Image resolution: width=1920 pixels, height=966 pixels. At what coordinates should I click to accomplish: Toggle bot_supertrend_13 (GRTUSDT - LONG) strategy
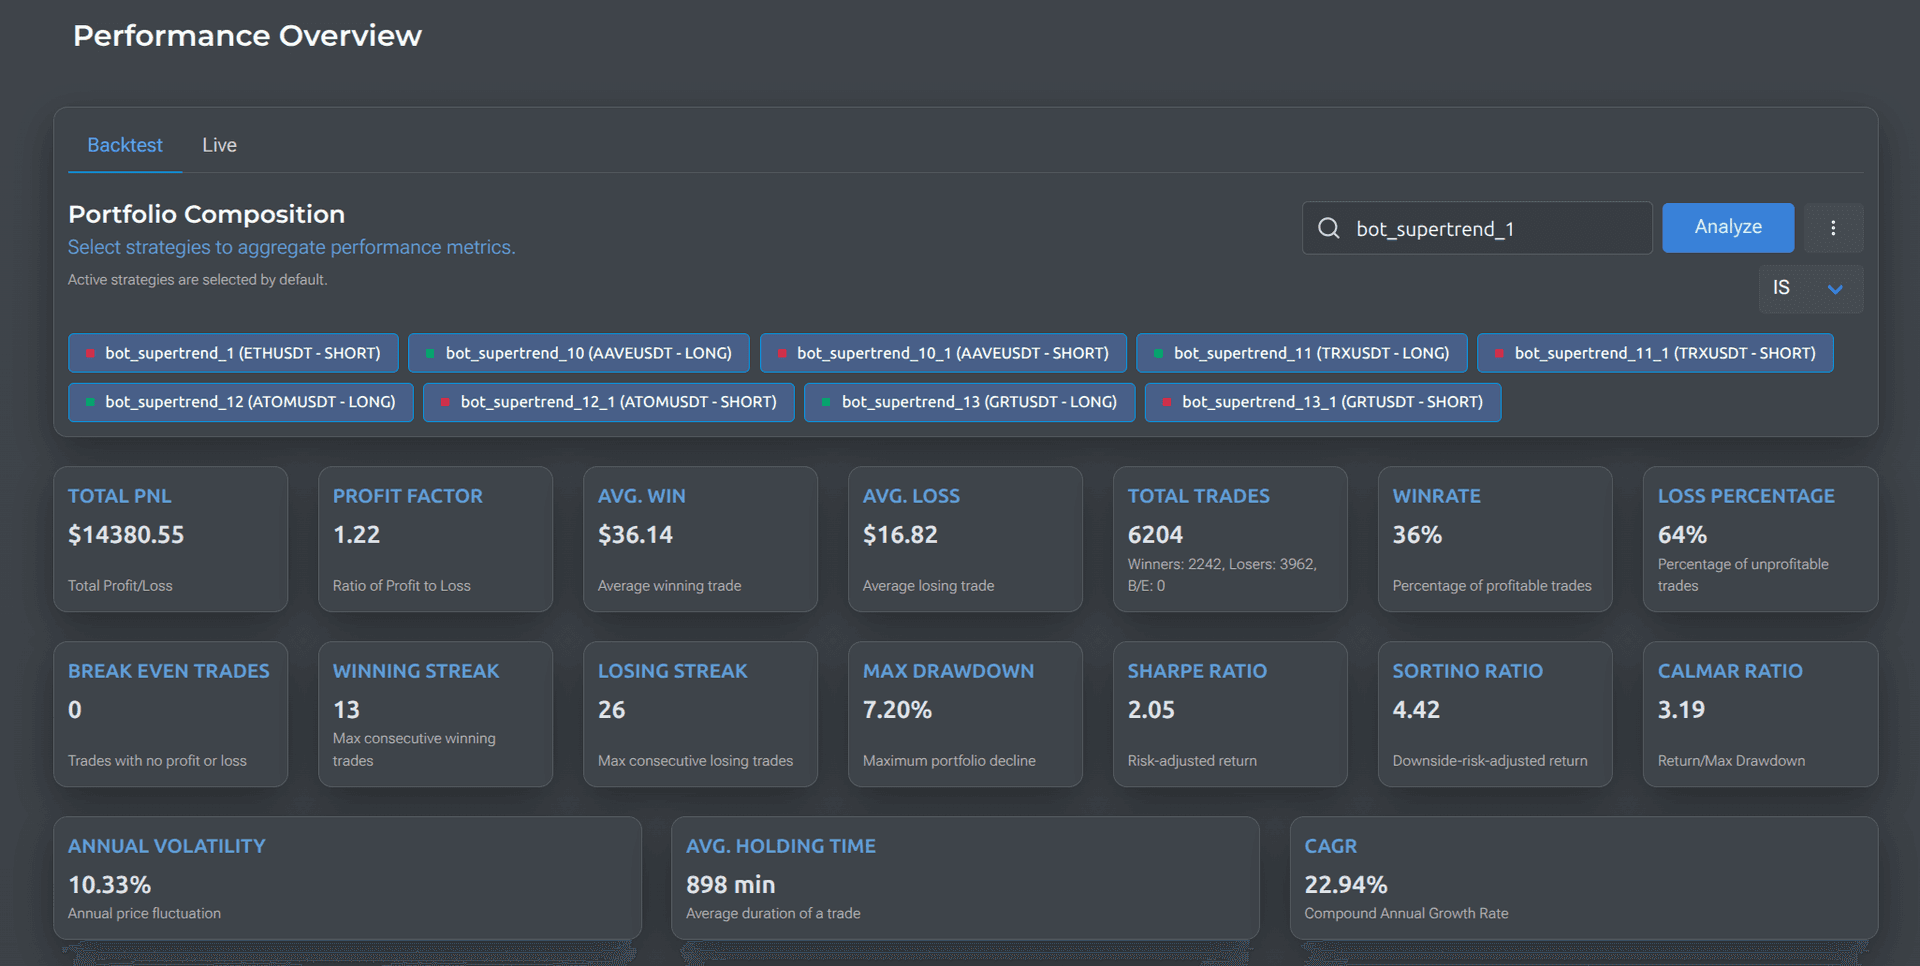click(x=969, y=402)
